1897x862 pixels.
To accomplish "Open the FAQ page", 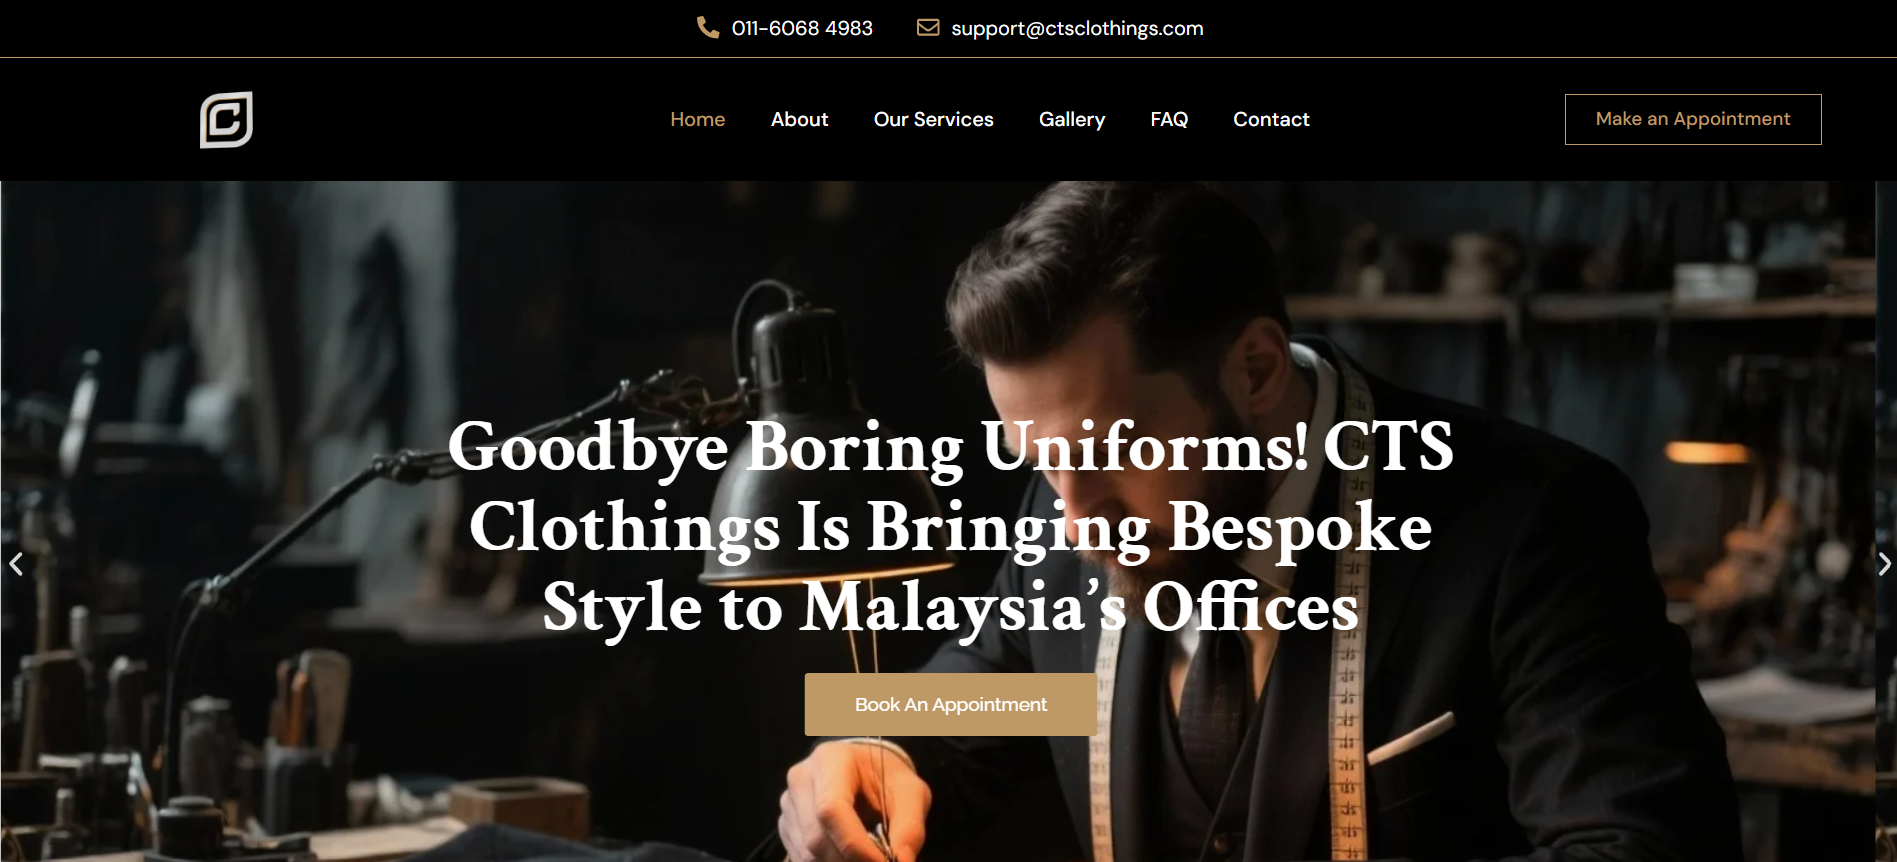I will click(1169, 119).
